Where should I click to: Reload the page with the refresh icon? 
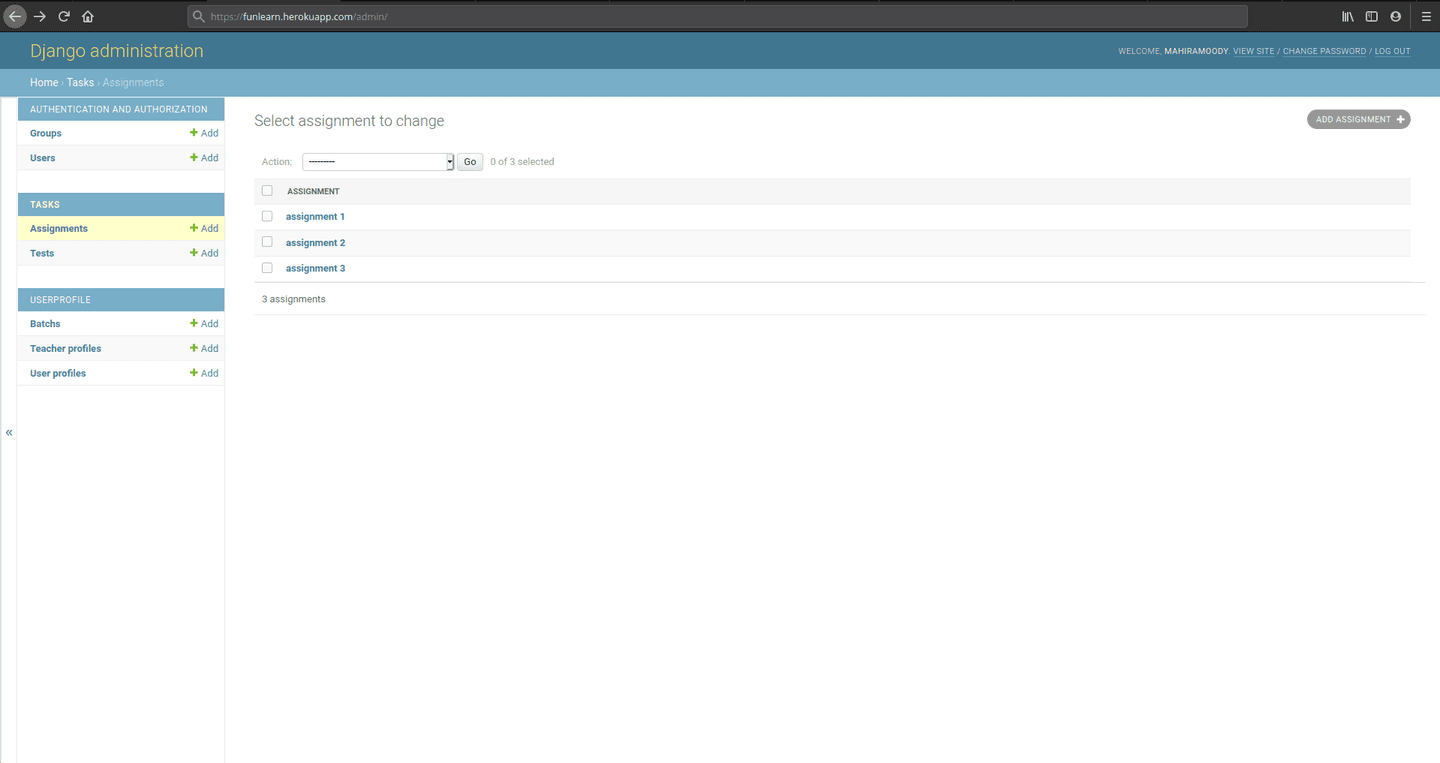(x=64, y=16)
